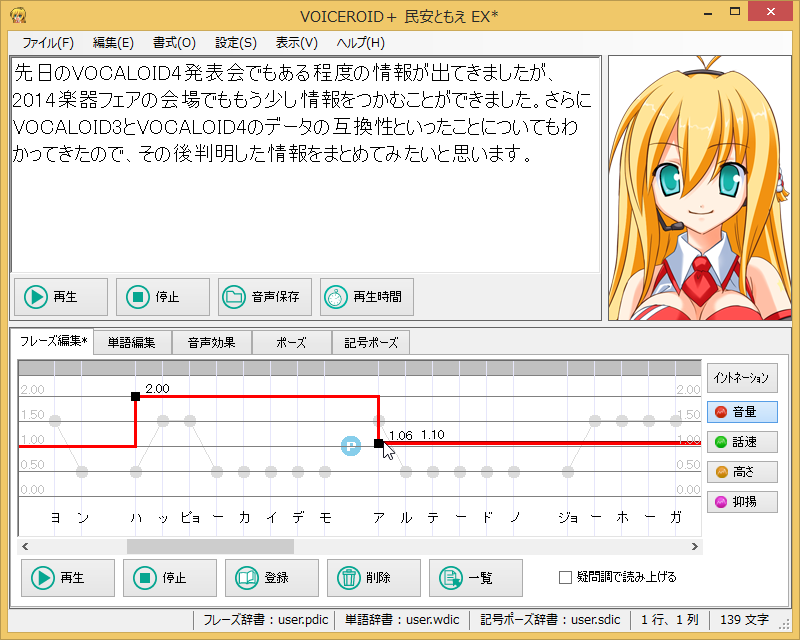Screen dimensions: 800x640
Task: Click the black volume node labeled 2.00
Action: (x=135, y=397)
